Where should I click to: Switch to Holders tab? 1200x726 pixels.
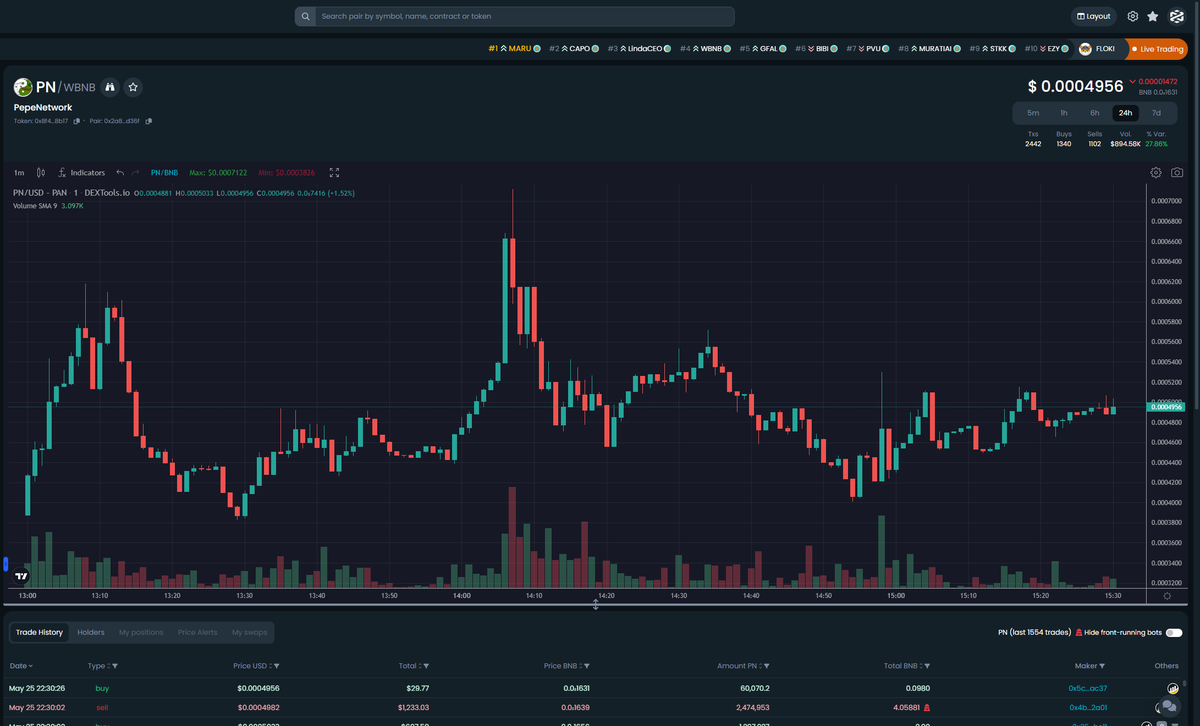(x=91, y=632)
